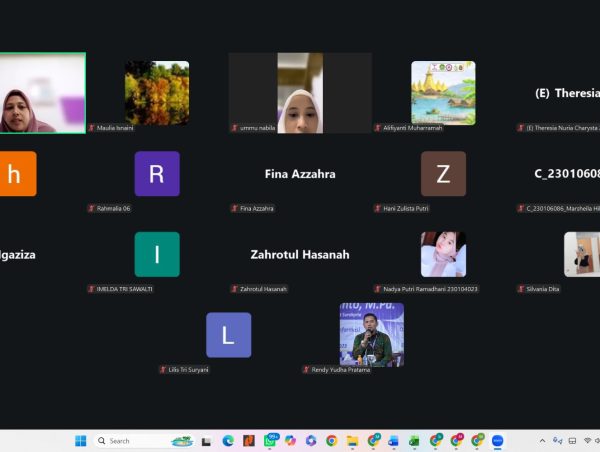The width and height of the screenshot is (600, 452).
Task: Click the large '(E) Theresia' name tile
Action: click(567, 93)
